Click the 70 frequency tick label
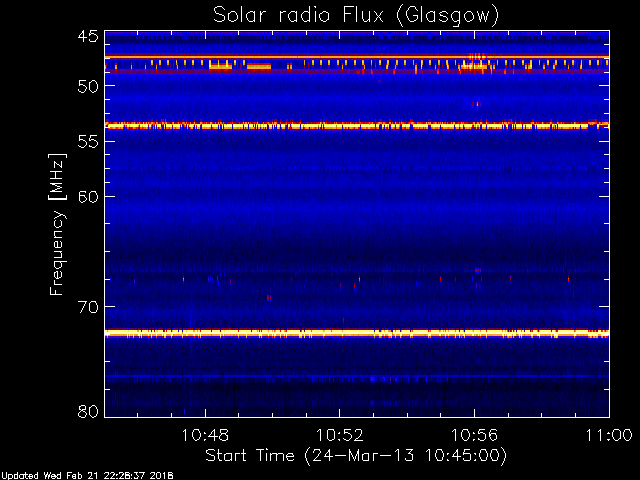640x480 pixels. 88,307
